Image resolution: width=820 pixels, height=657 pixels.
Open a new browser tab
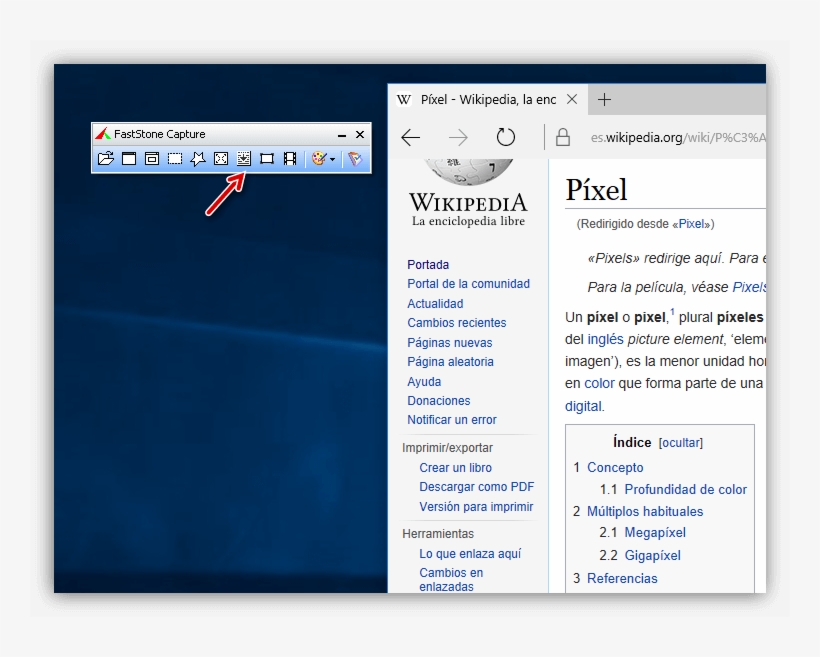pyautogui.click(x=604, y=99)
